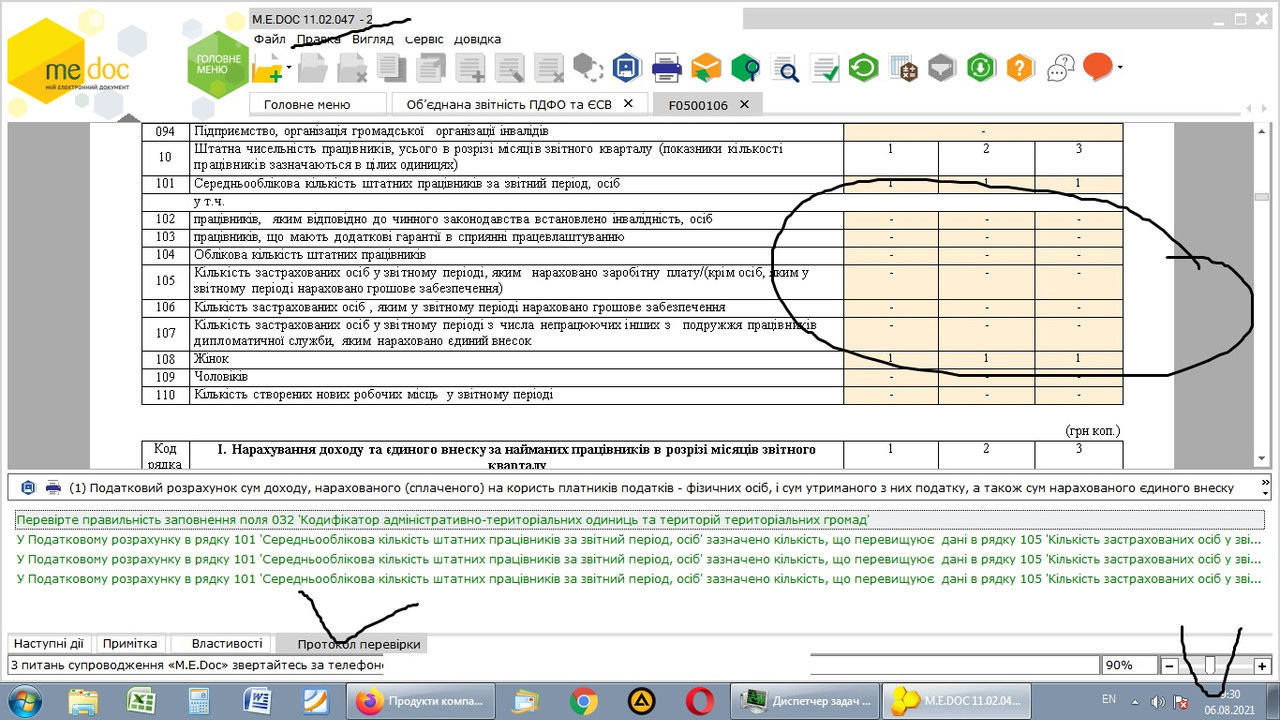Create a new document with folder-plus icon
This screenshot has width=1280, height=720.
267,68
